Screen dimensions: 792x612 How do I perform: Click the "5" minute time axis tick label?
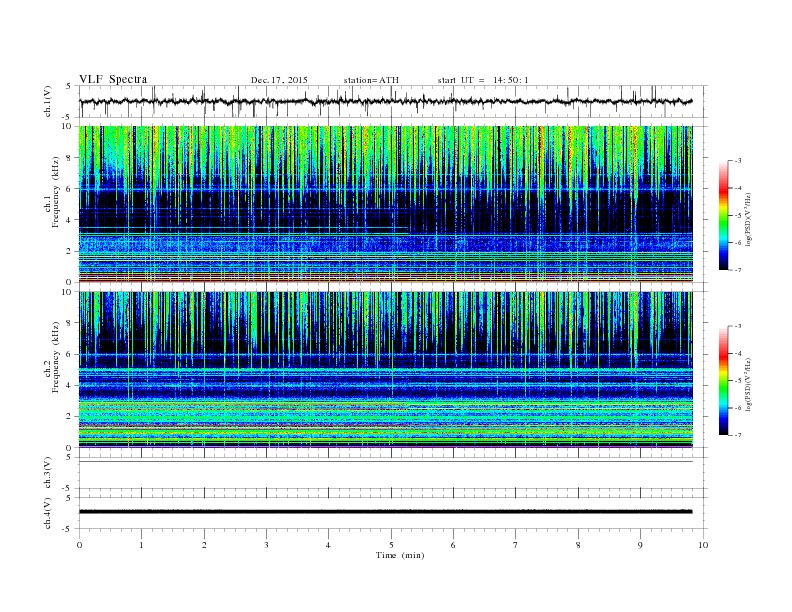[x=391, y=545]
